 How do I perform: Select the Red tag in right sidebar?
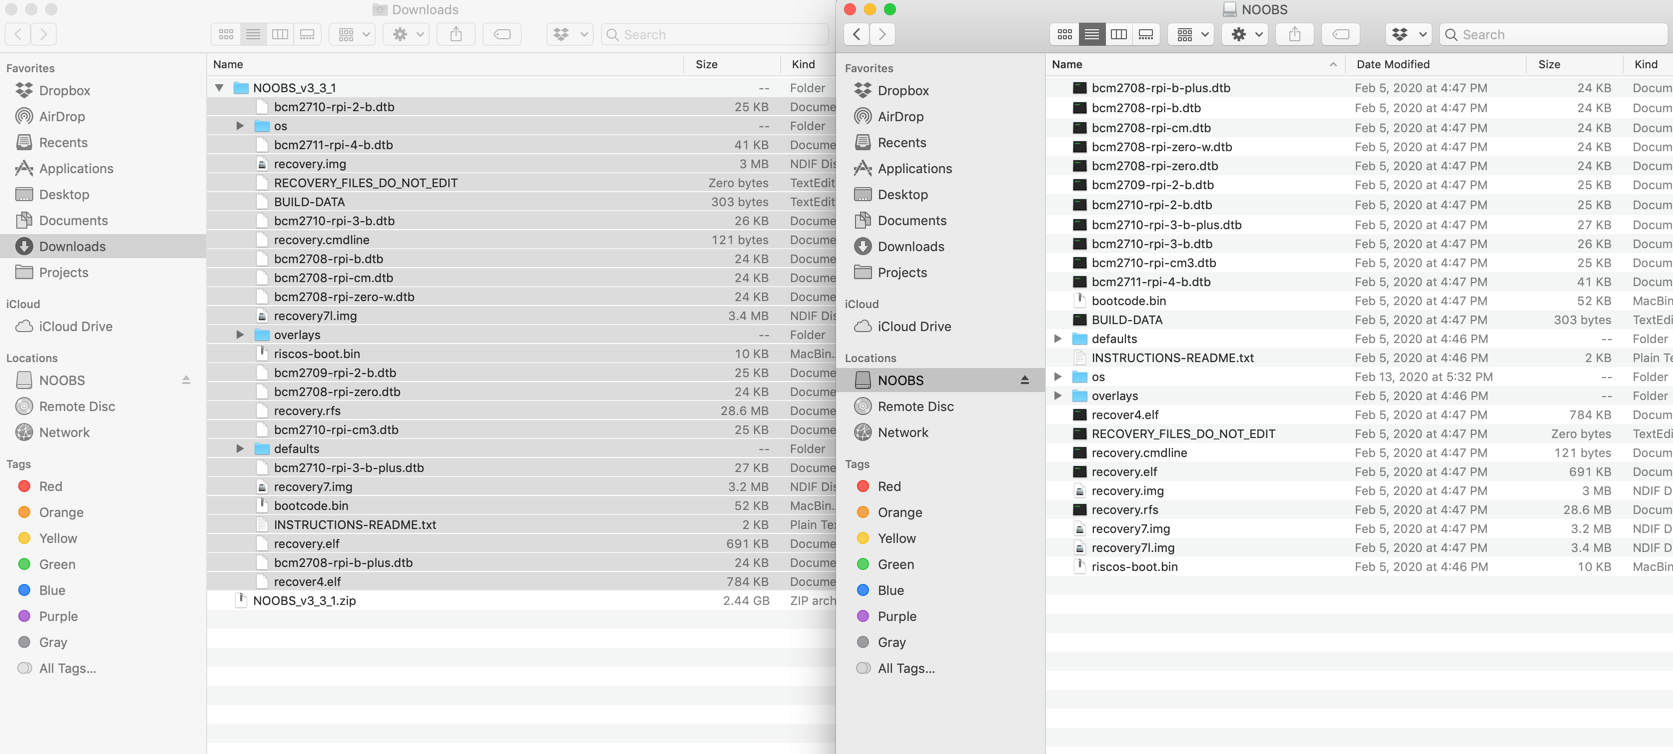pos(888,486)
